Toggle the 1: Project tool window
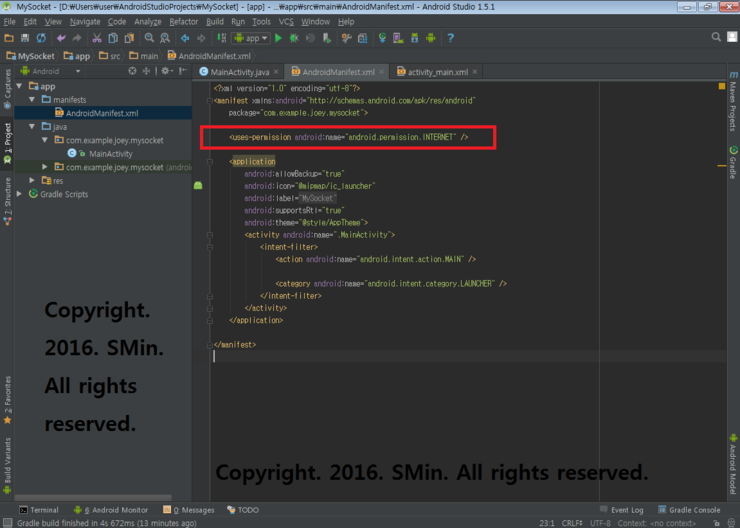This screenshot has width=740, height=528. tap(7, 143)
